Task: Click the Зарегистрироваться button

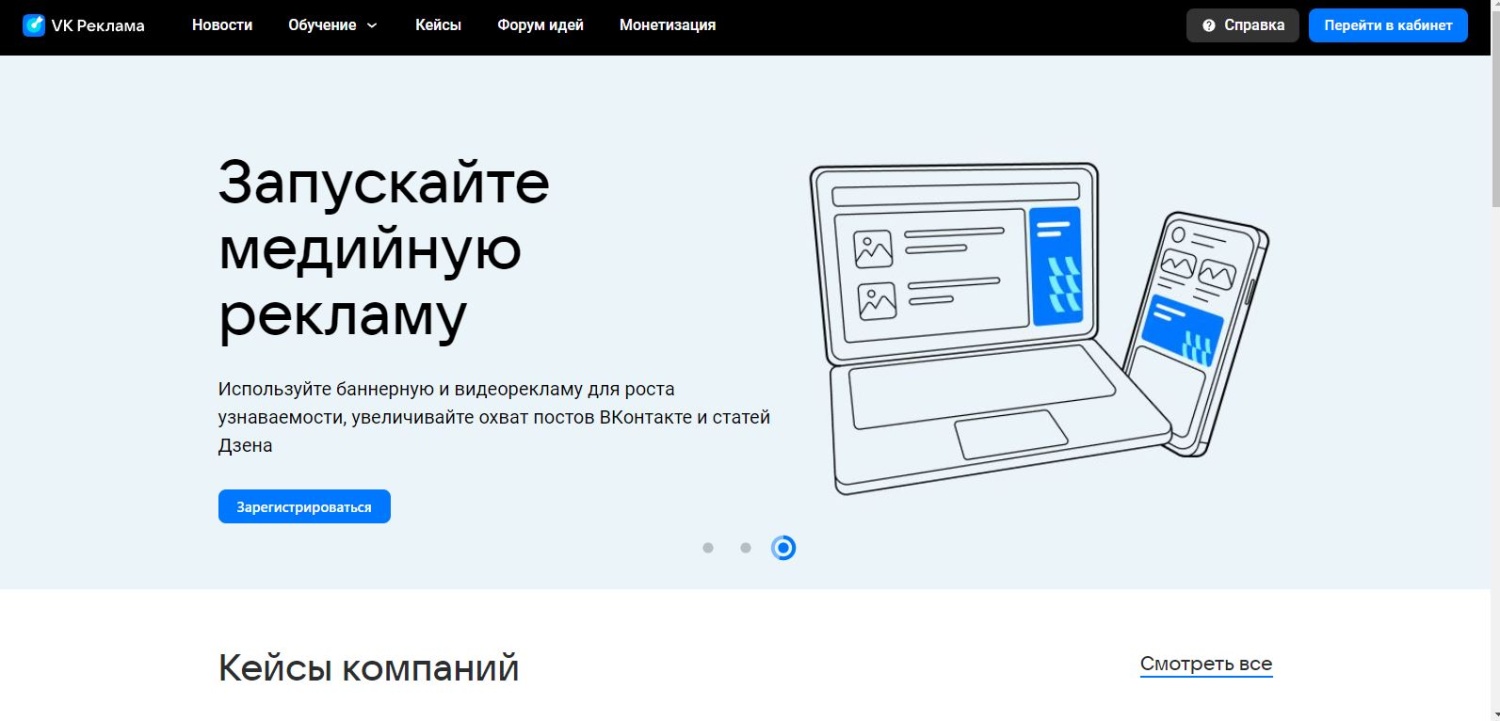Action: (x=304, y=507)
